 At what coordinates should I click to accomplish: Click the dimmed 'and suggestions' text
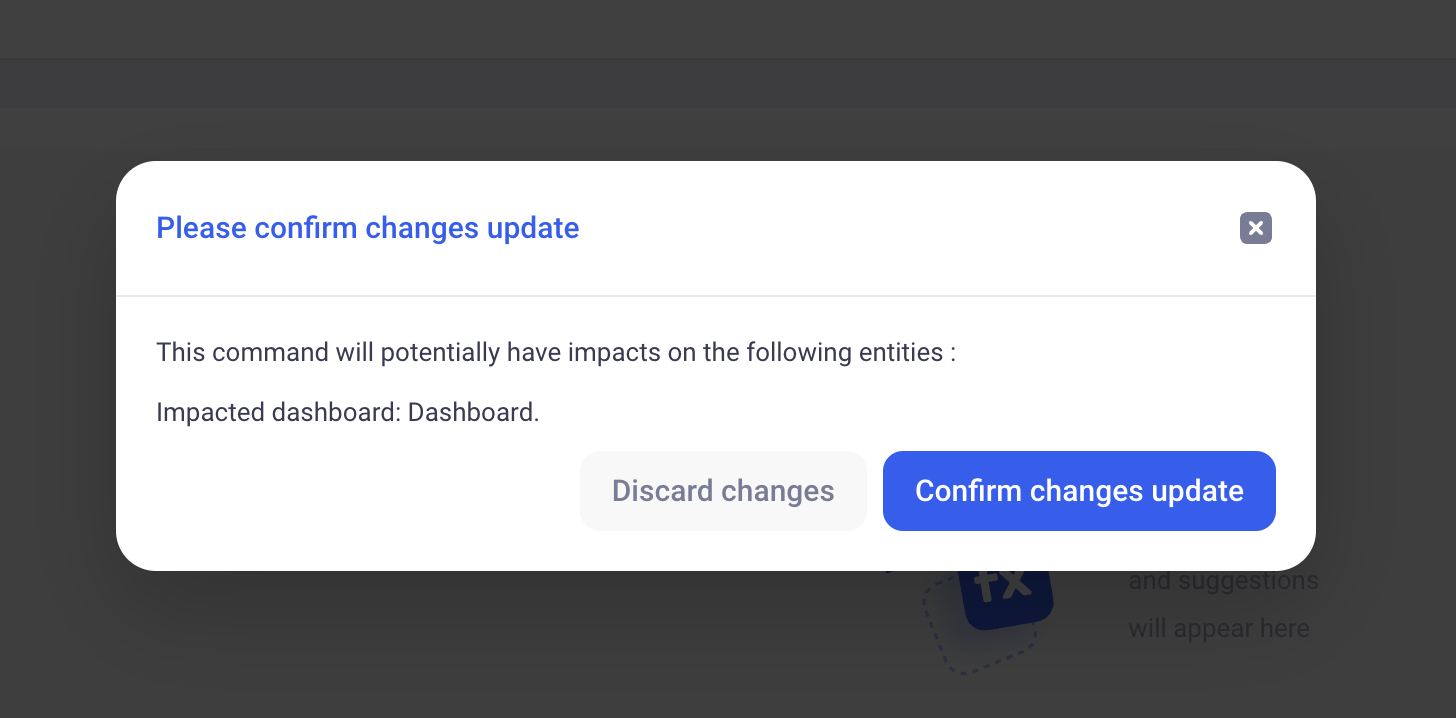[x=1223, y=581]
